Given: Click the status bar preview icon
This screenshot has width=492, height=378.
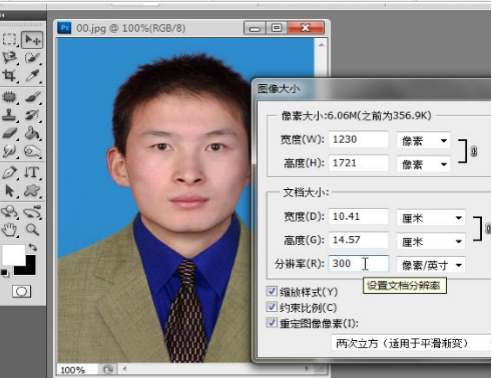Looking at the screenshot, I should coord(108,369).
